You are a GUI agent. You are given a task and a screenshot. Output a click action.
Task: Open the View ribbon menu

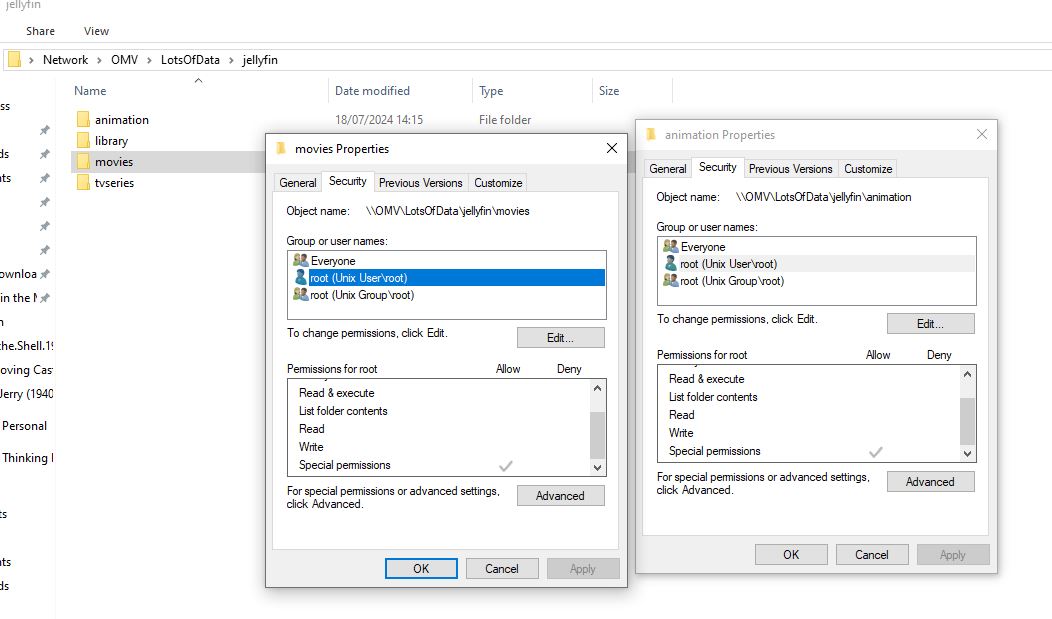point(97,31)
